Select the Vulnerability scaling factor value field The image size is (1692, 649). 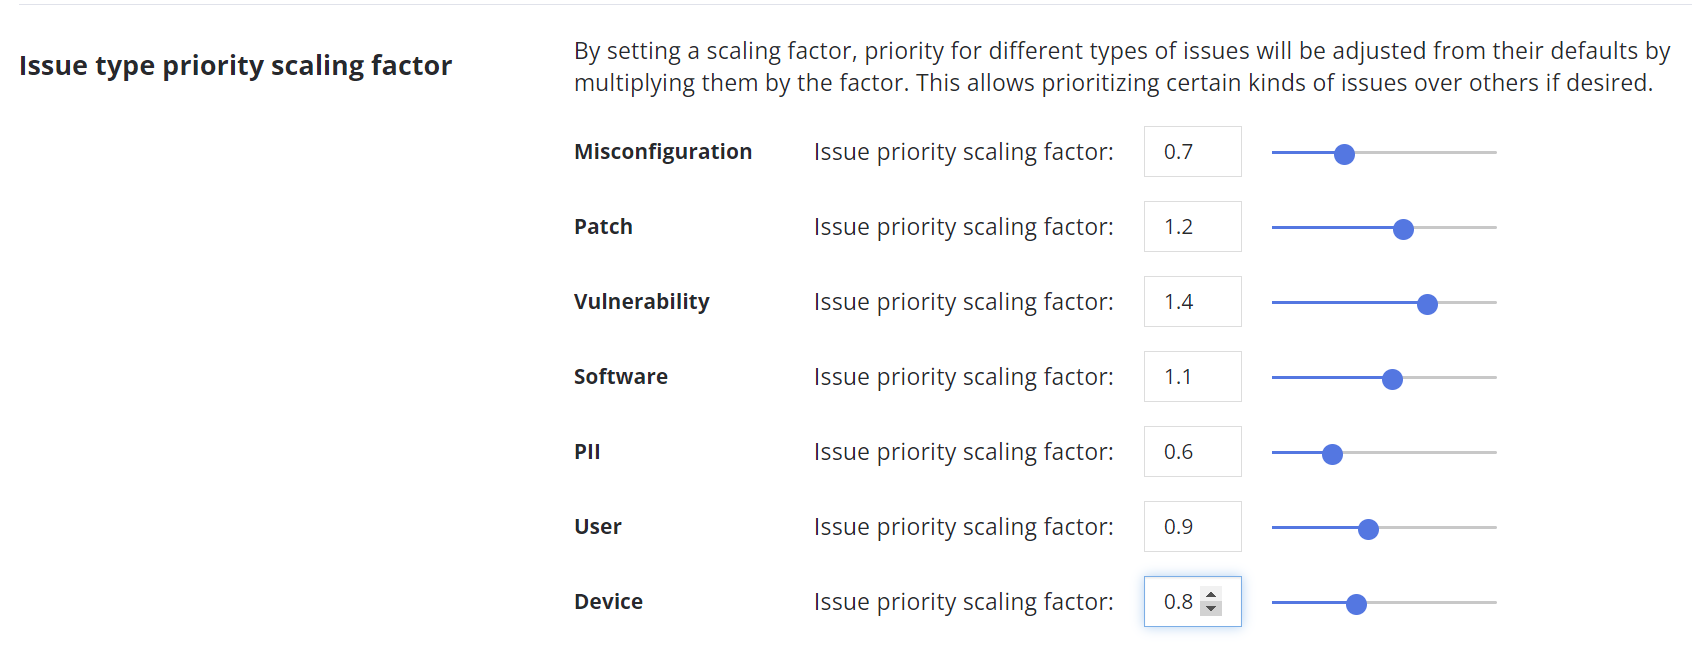coord(1192,302)
